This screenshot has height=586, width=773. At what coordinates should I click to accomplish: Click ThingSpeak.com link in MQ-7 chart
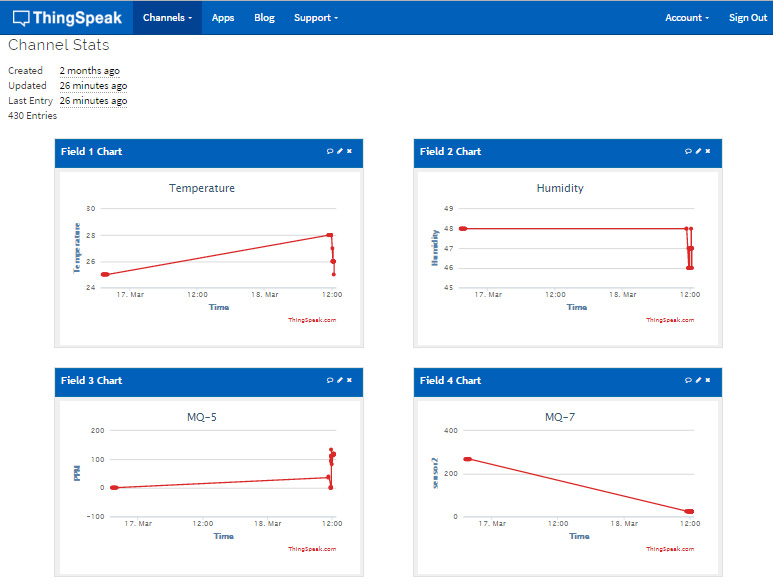[670, 549]
